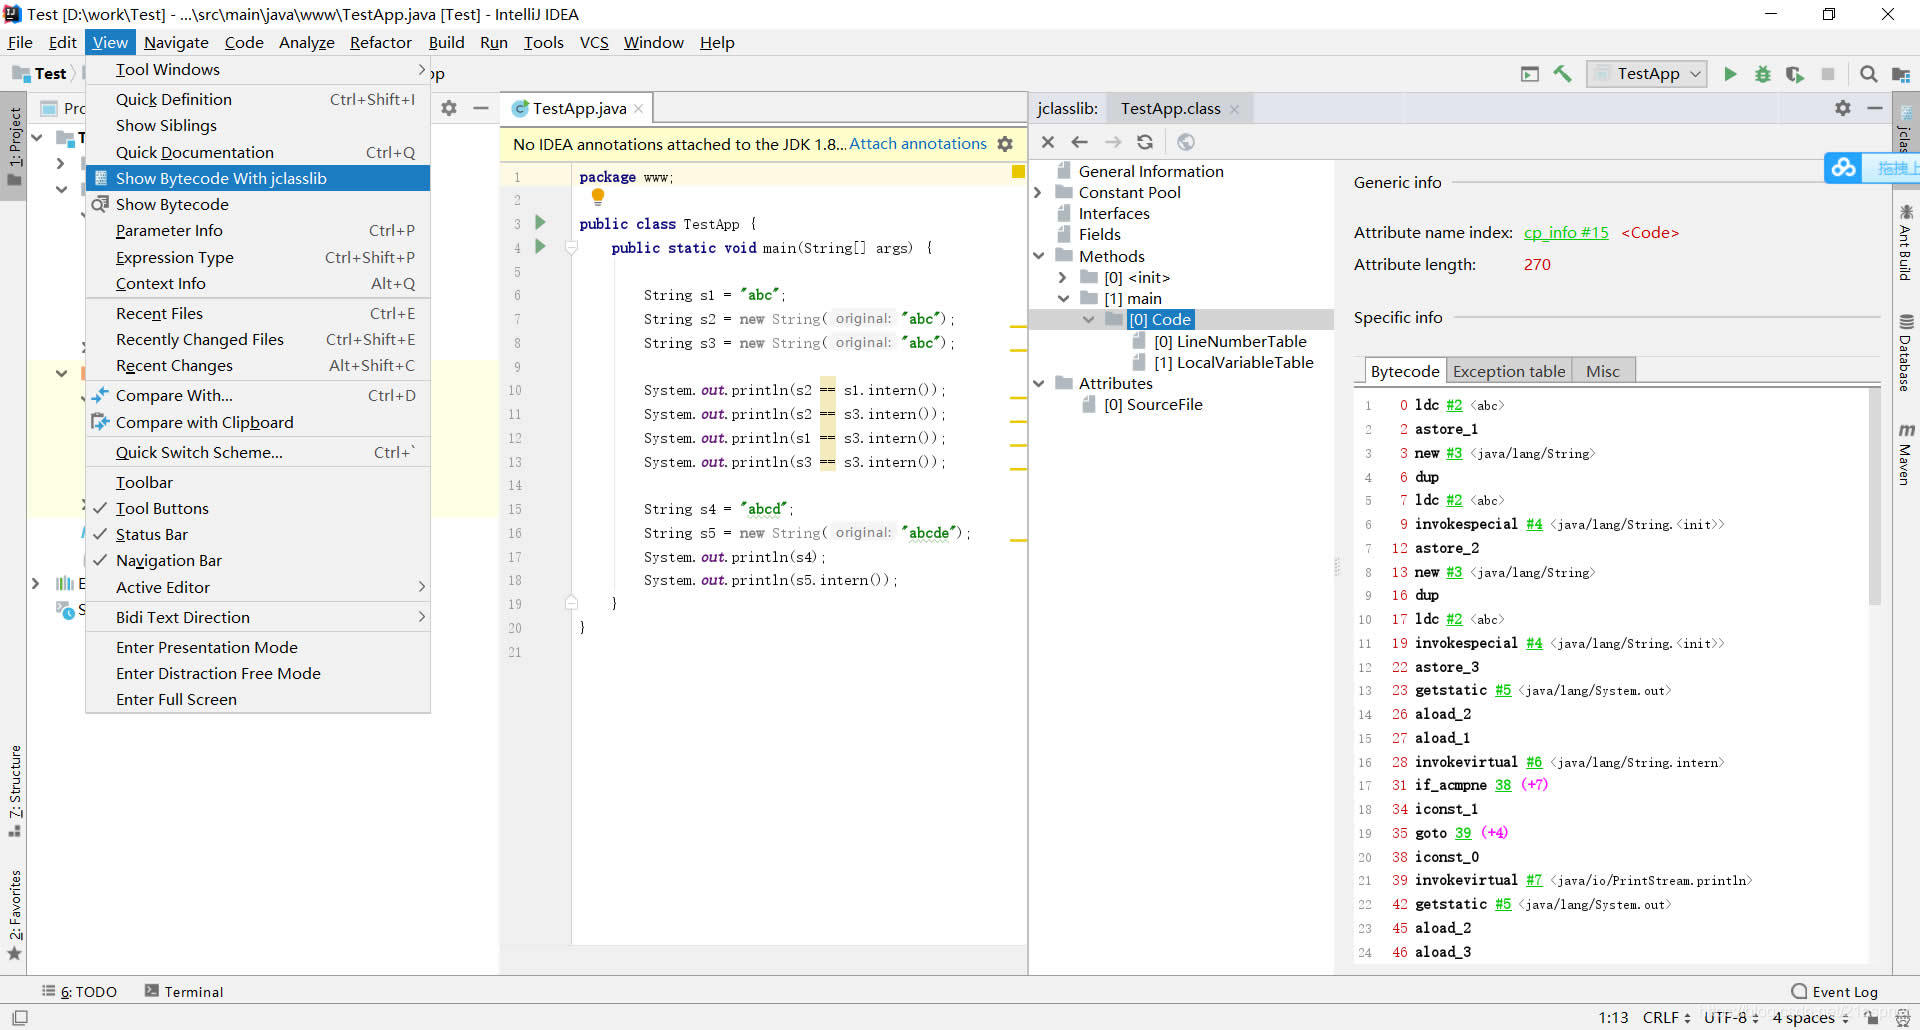Close jclasslib view with the X icon
1920x1030 pixels.
pos(1048,142)
